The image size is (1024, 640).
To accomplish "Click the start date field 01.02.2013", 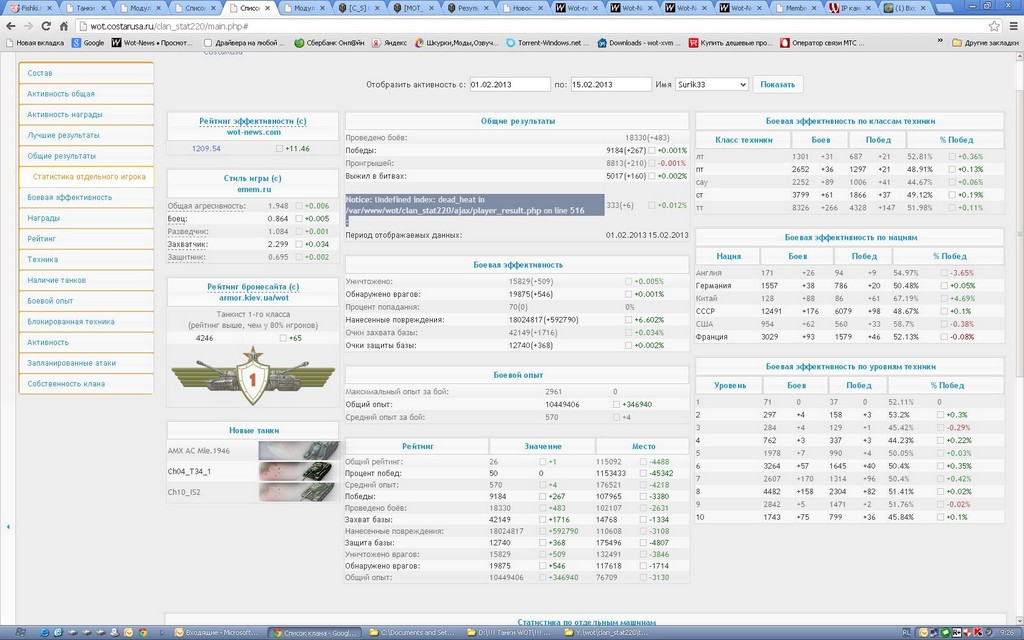I will pos(509,85).
